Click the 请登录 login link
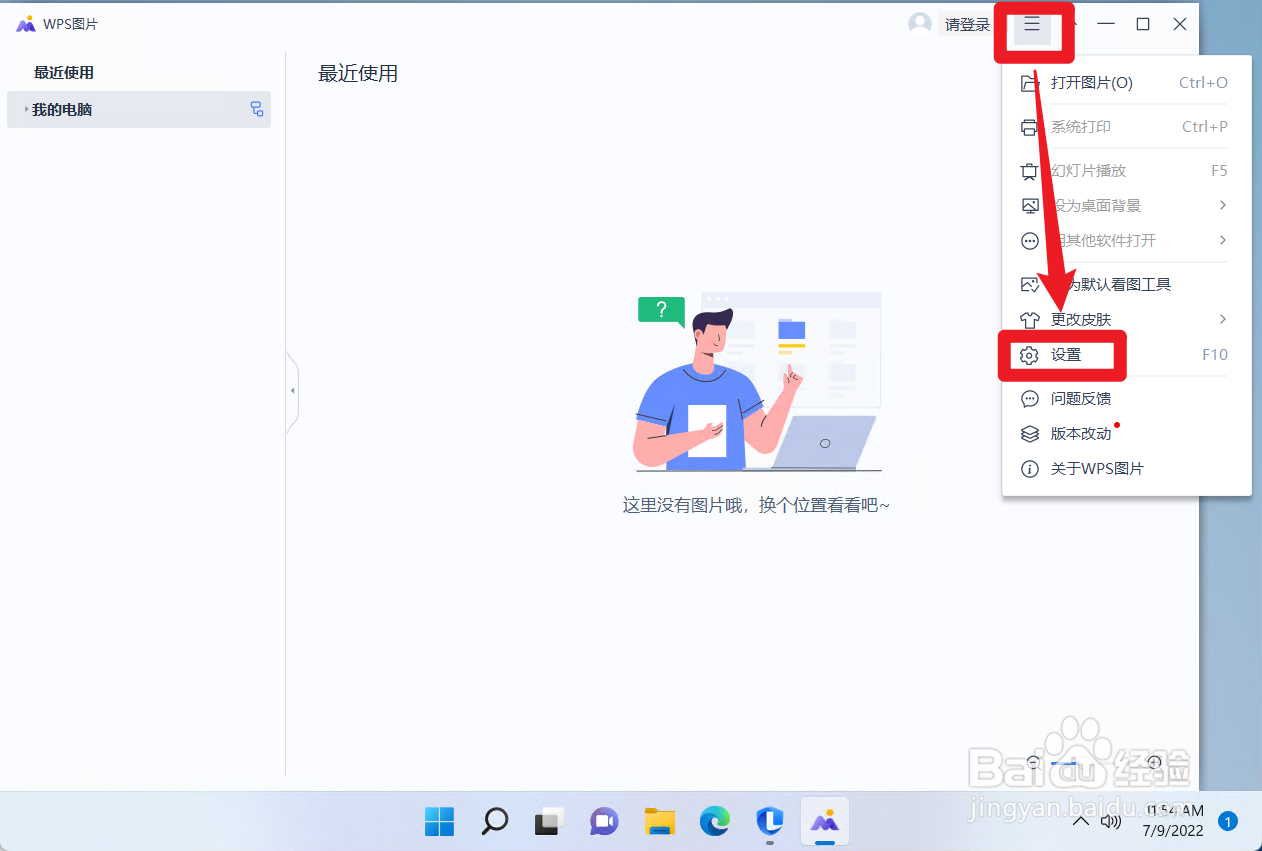The width and height of the screenshot is (1262, 851). click(967, 25)
